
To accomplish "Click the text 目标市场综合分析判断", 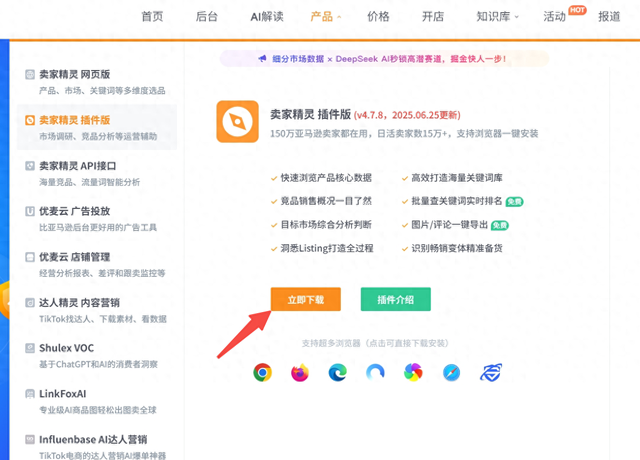I will coord(326,224).
